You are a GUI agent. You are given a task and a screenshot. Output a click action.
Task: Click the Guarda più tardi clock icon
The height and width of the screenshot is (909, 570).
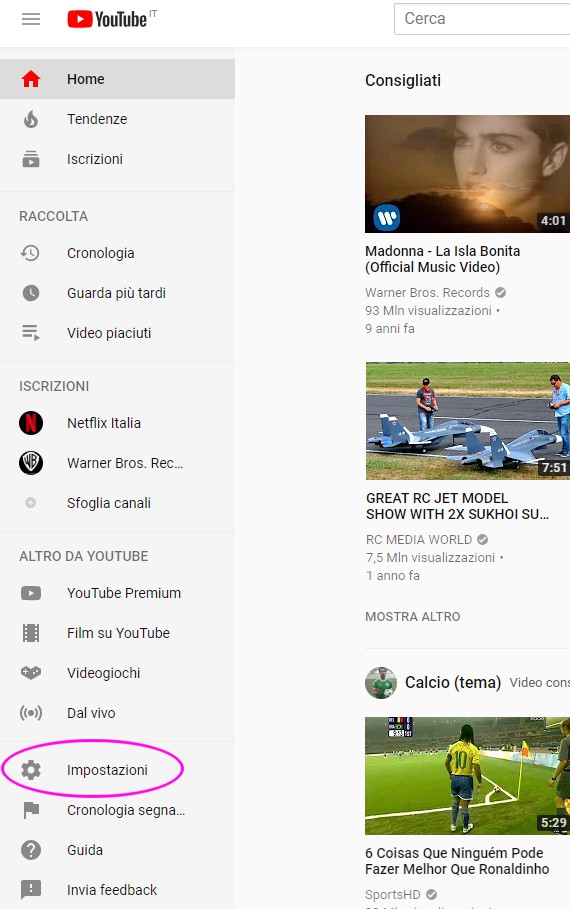pyautogui.click(x=31, y=293)
